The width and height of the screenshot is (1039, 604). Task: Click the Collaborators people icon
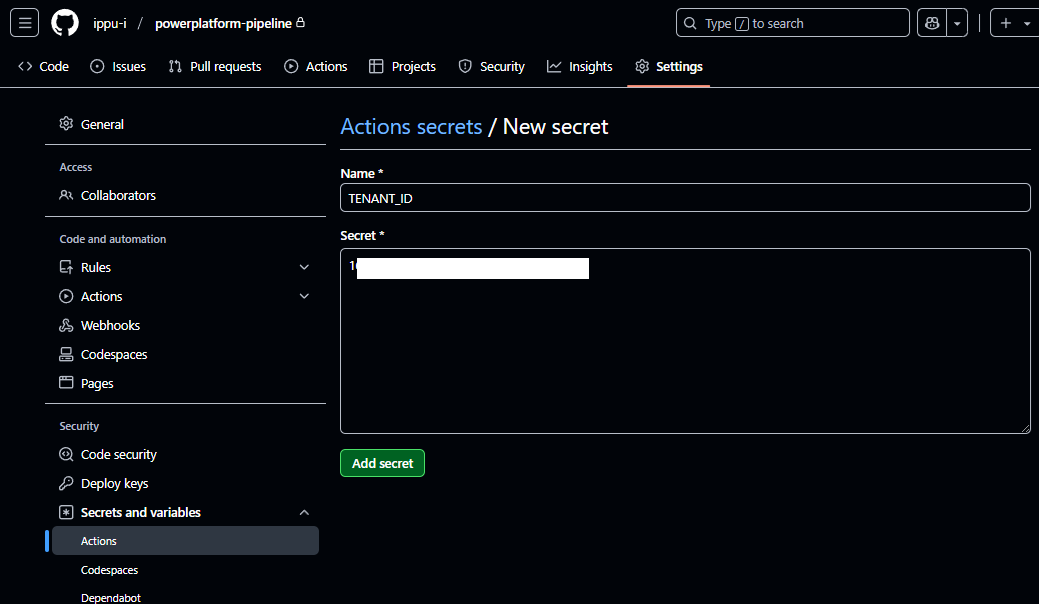tap(64, 195)
